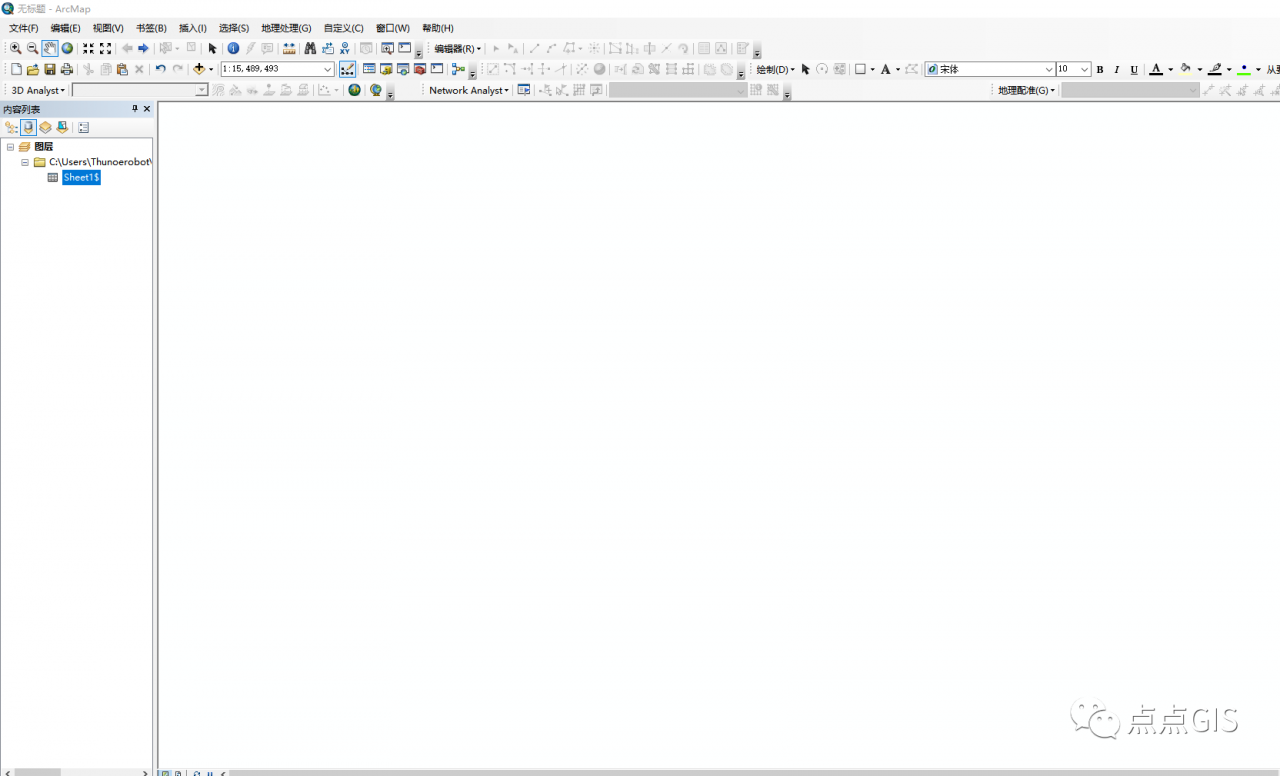
Task: Create a new map document
Action: [x=16, y=69]
